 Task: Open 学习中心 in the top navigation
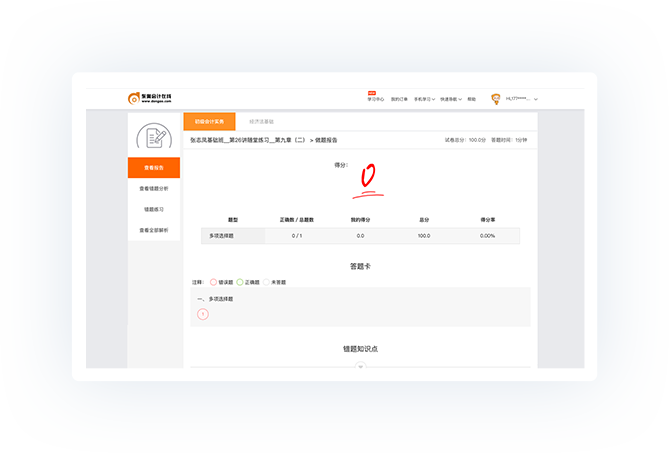tap(375, 99)
